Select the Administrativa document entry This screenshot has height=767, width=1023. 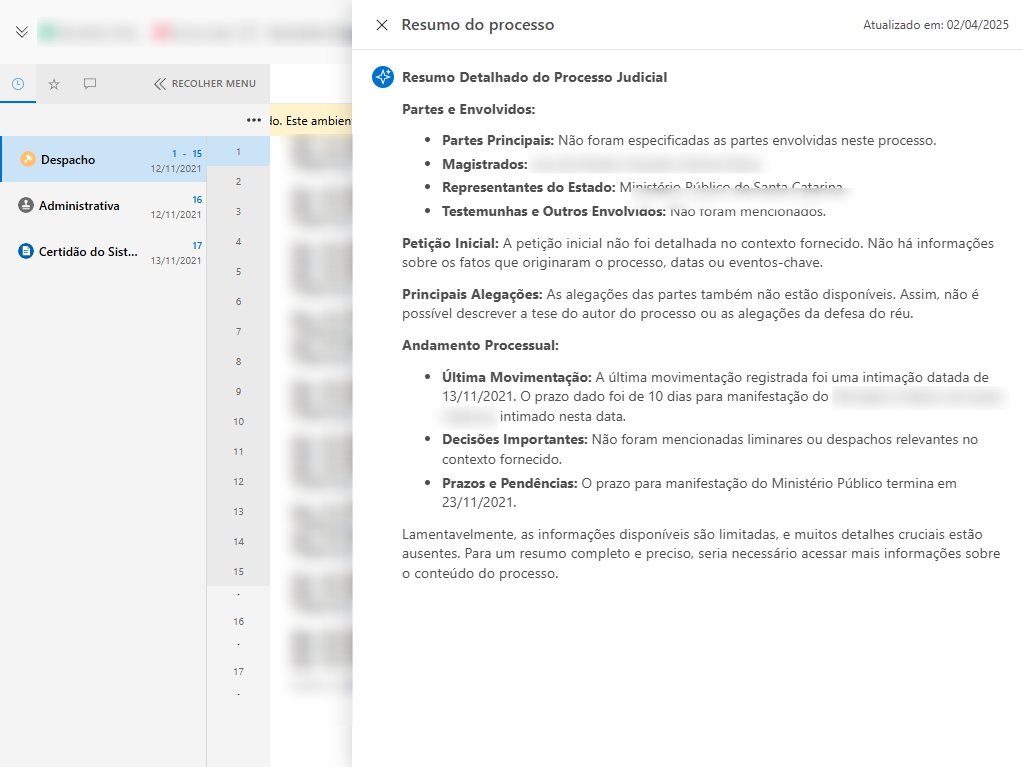(79, 206)
